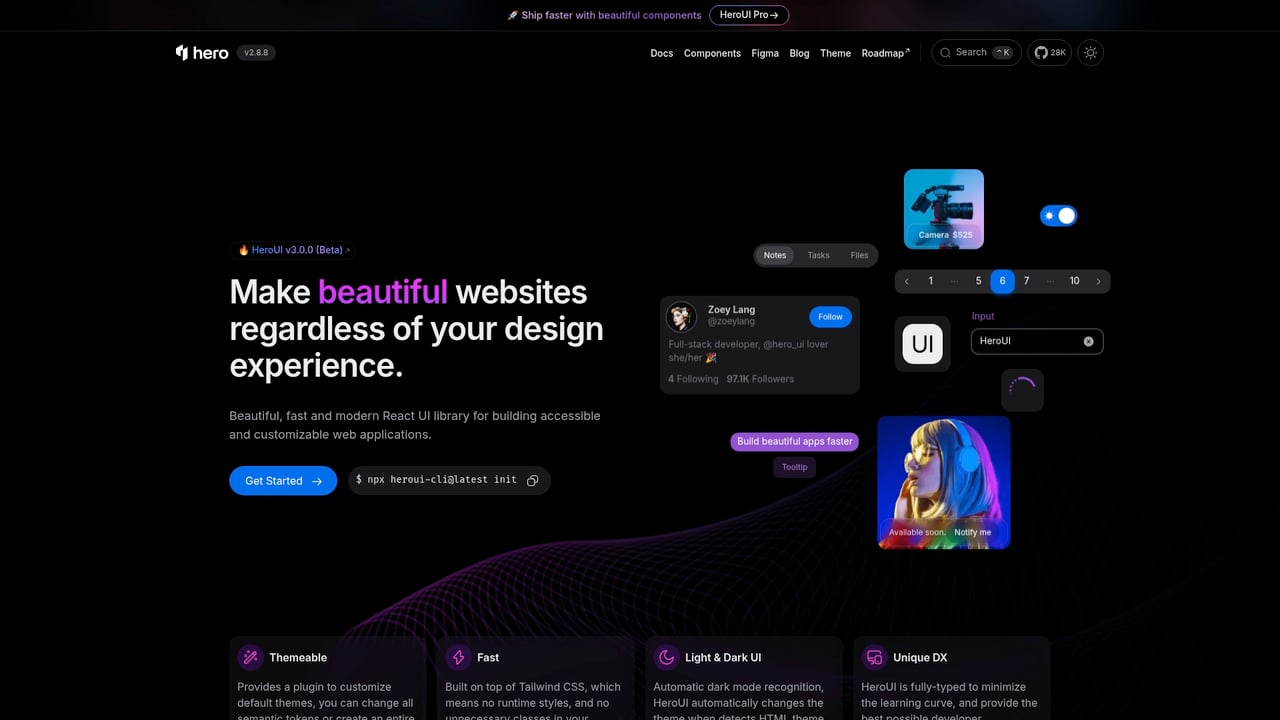
Task: Copy the npx heroui-cli install command
Action: coord(533,480)
